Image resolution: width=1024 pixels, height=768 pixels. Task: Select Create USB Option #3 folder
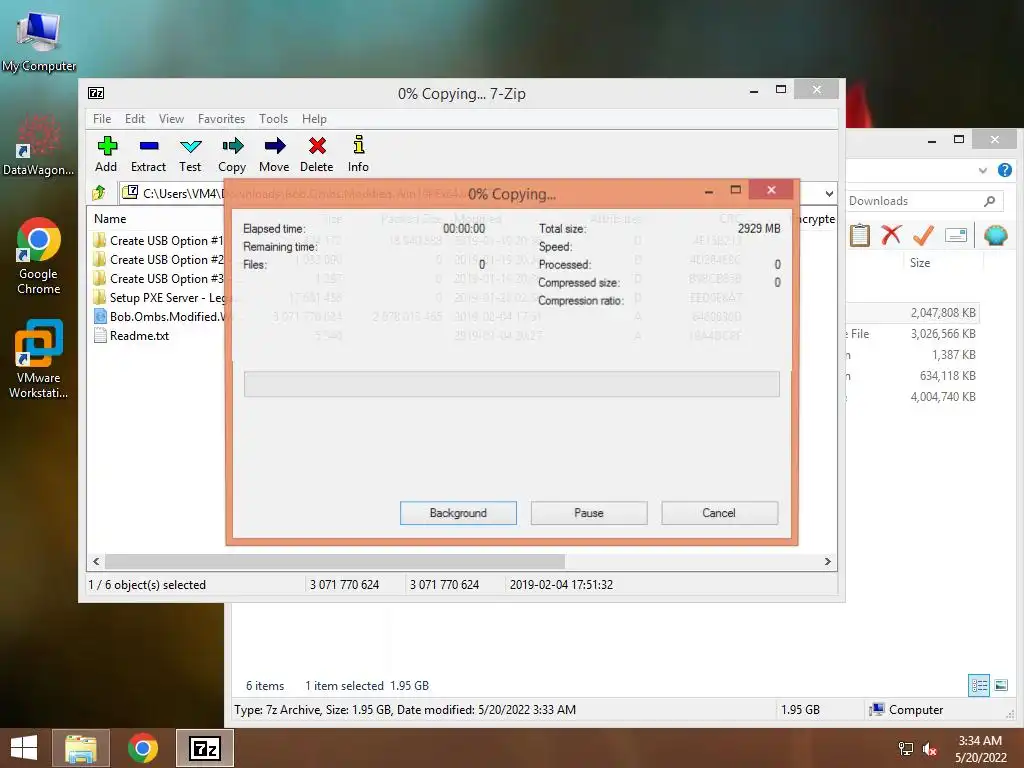click(x=157, y=278)
